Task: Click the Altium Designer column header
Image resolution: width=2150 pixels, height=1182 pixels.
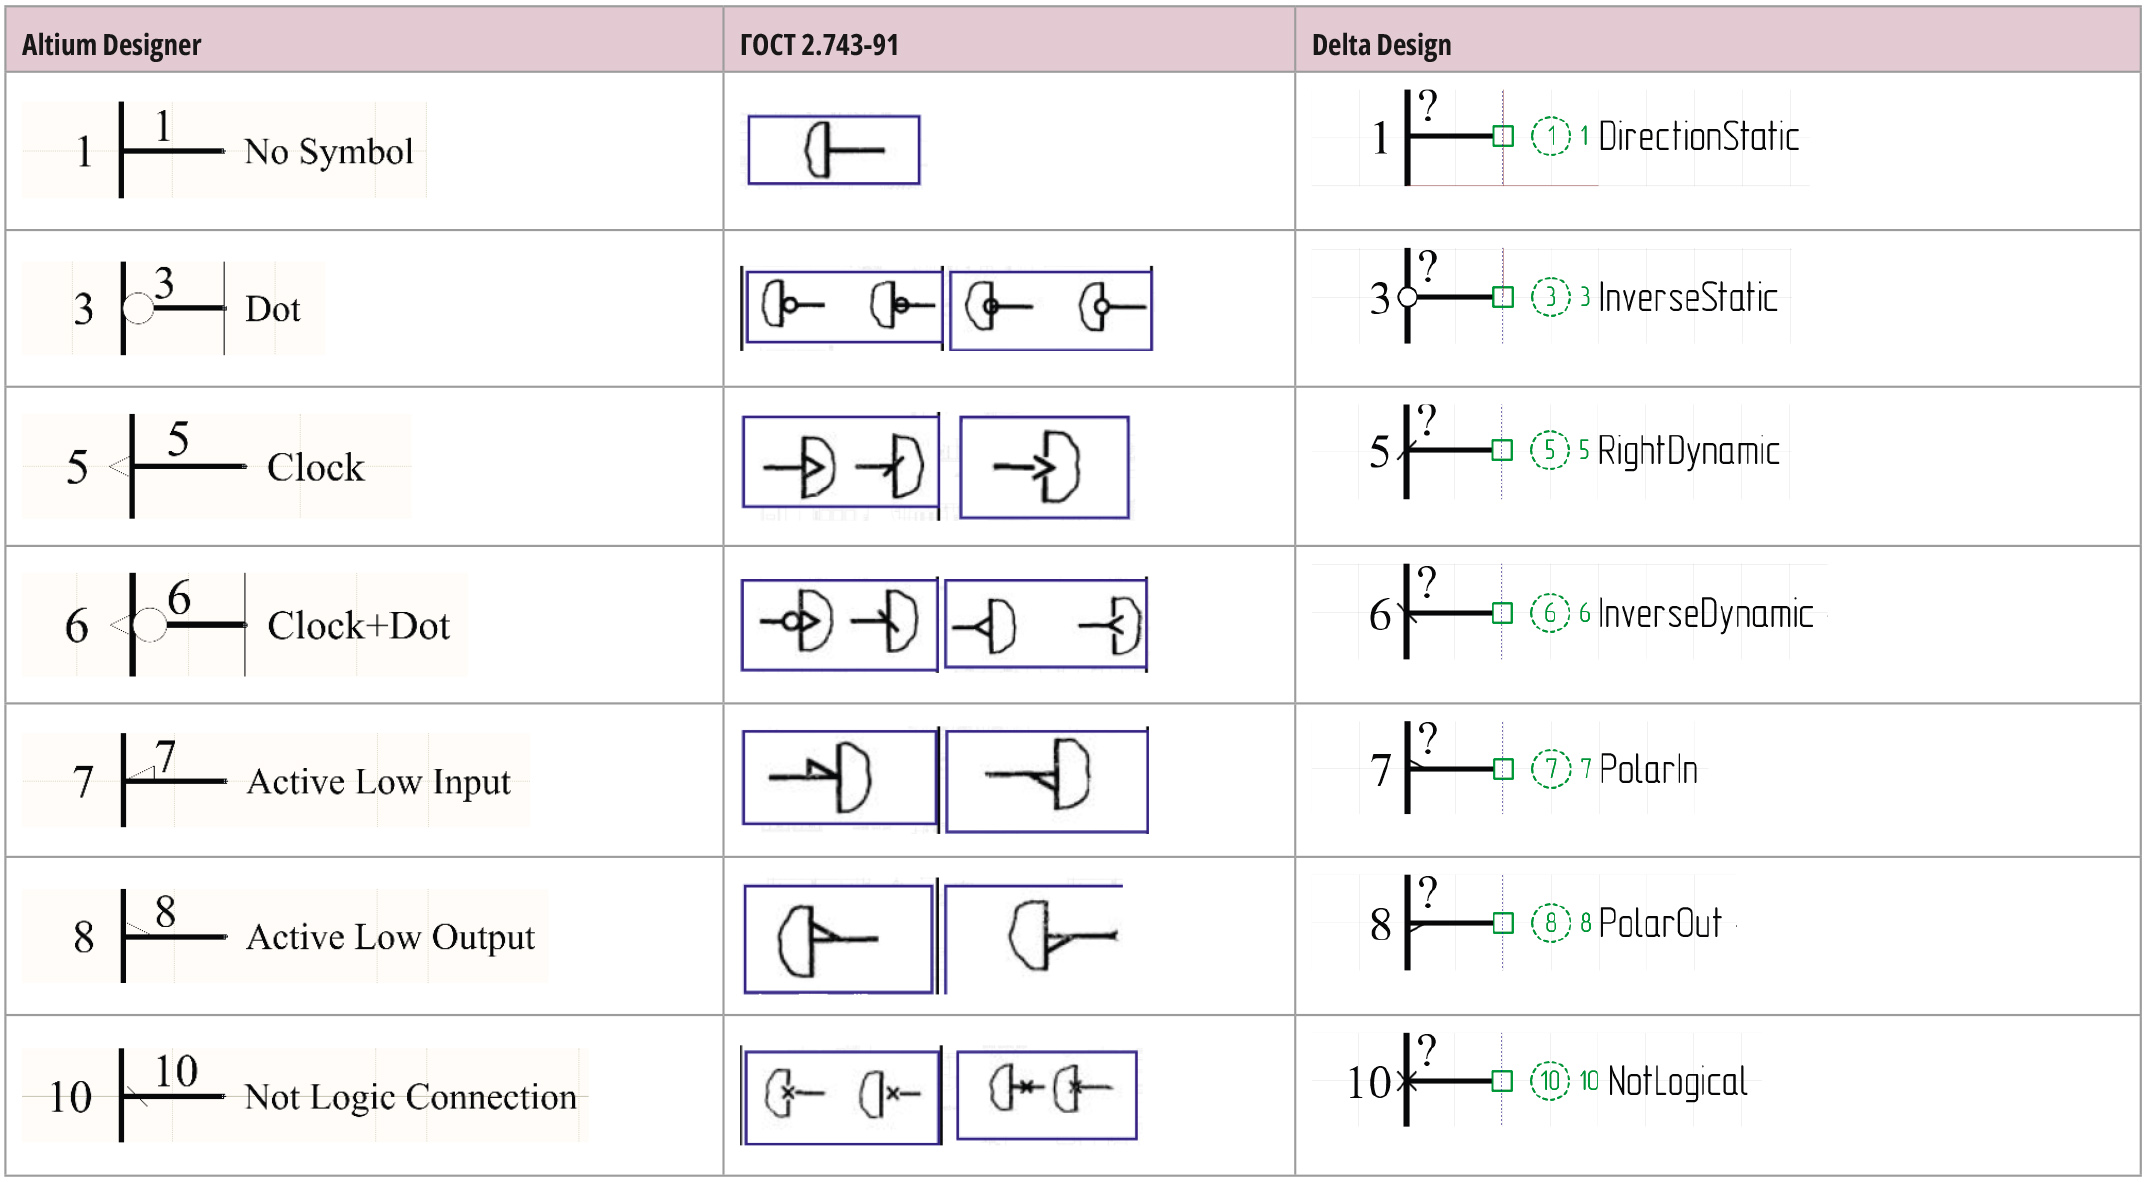Action: (111, 45)
